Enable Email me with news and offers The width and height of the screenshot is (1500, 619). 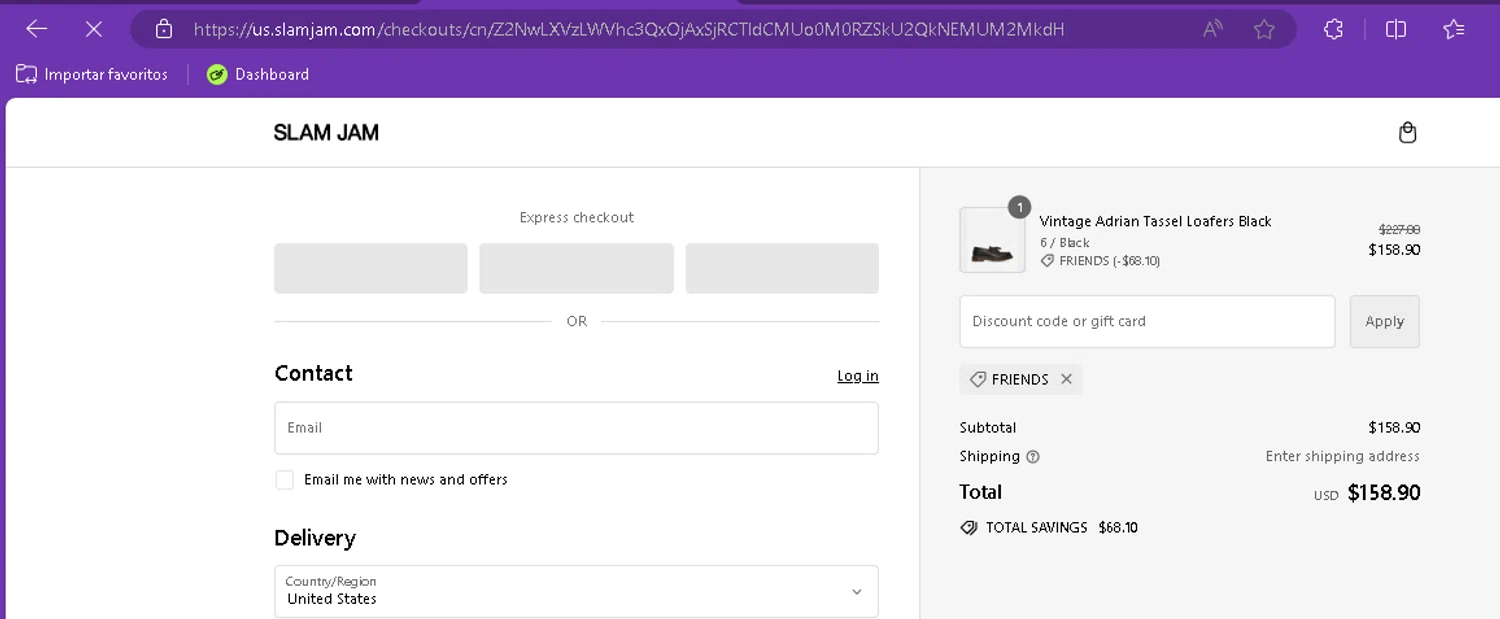click(285, 480)
